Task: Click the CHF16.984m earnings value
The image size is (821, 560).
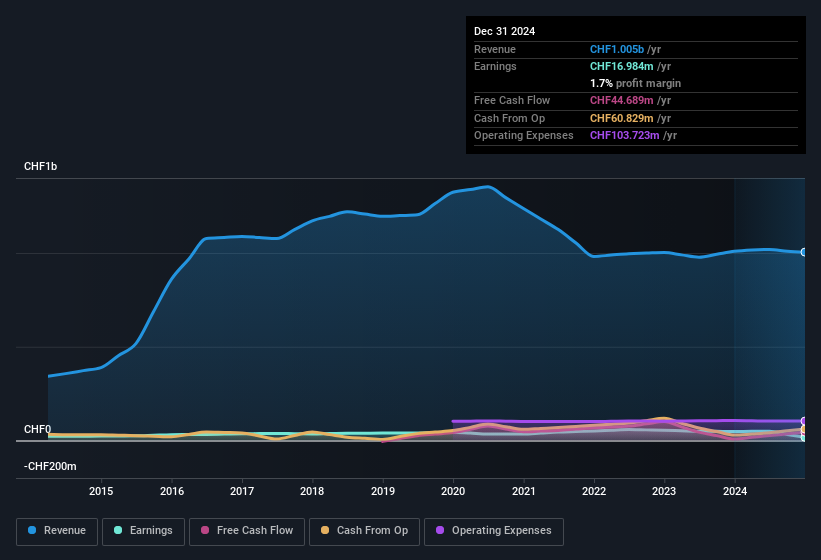Action: coord(622,66)
